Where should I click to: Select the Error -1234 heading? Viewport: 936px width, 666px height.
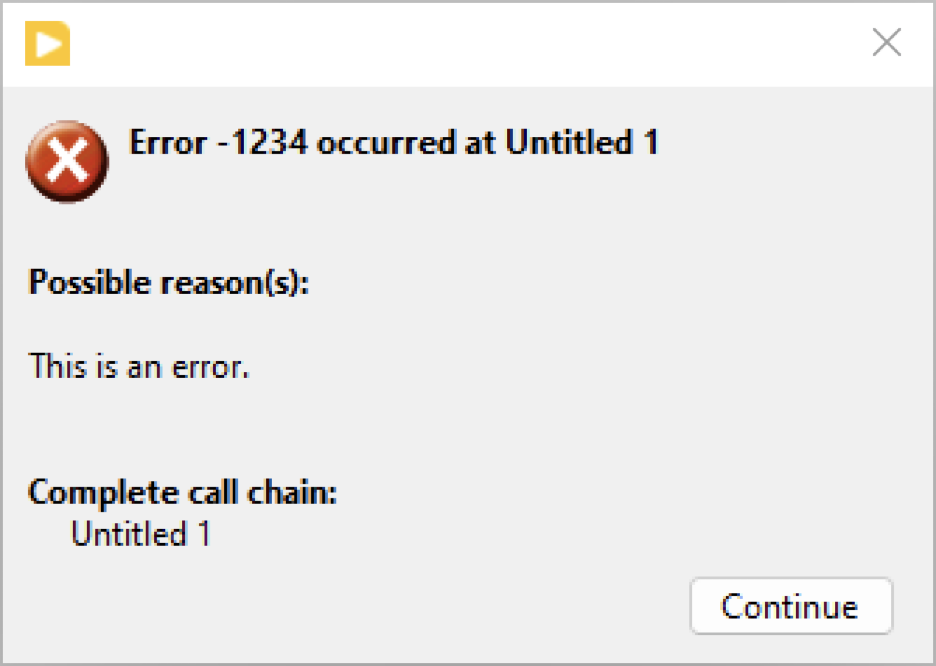coord(394,143)
